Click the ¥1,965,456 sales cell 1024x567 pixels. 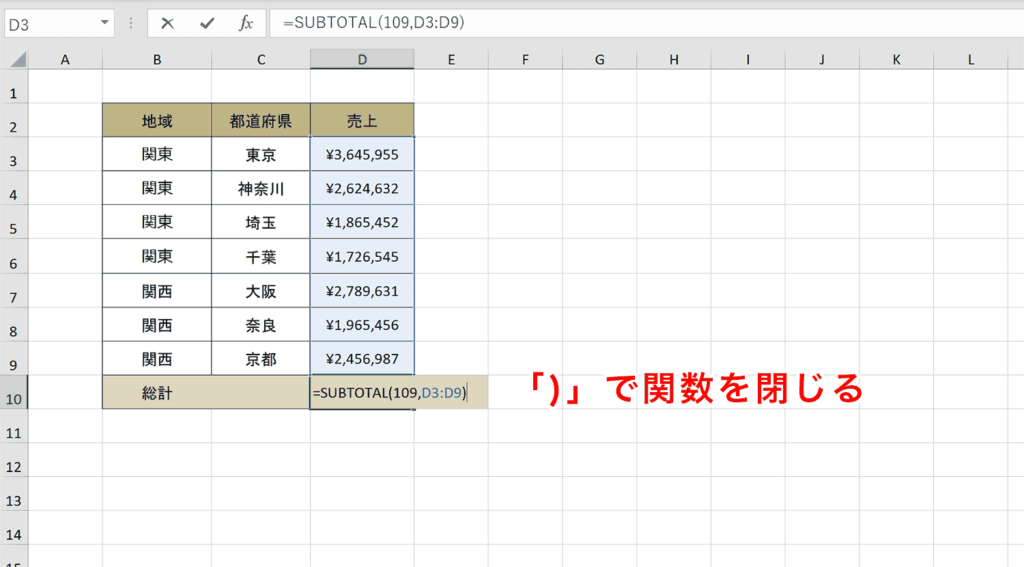362,325
